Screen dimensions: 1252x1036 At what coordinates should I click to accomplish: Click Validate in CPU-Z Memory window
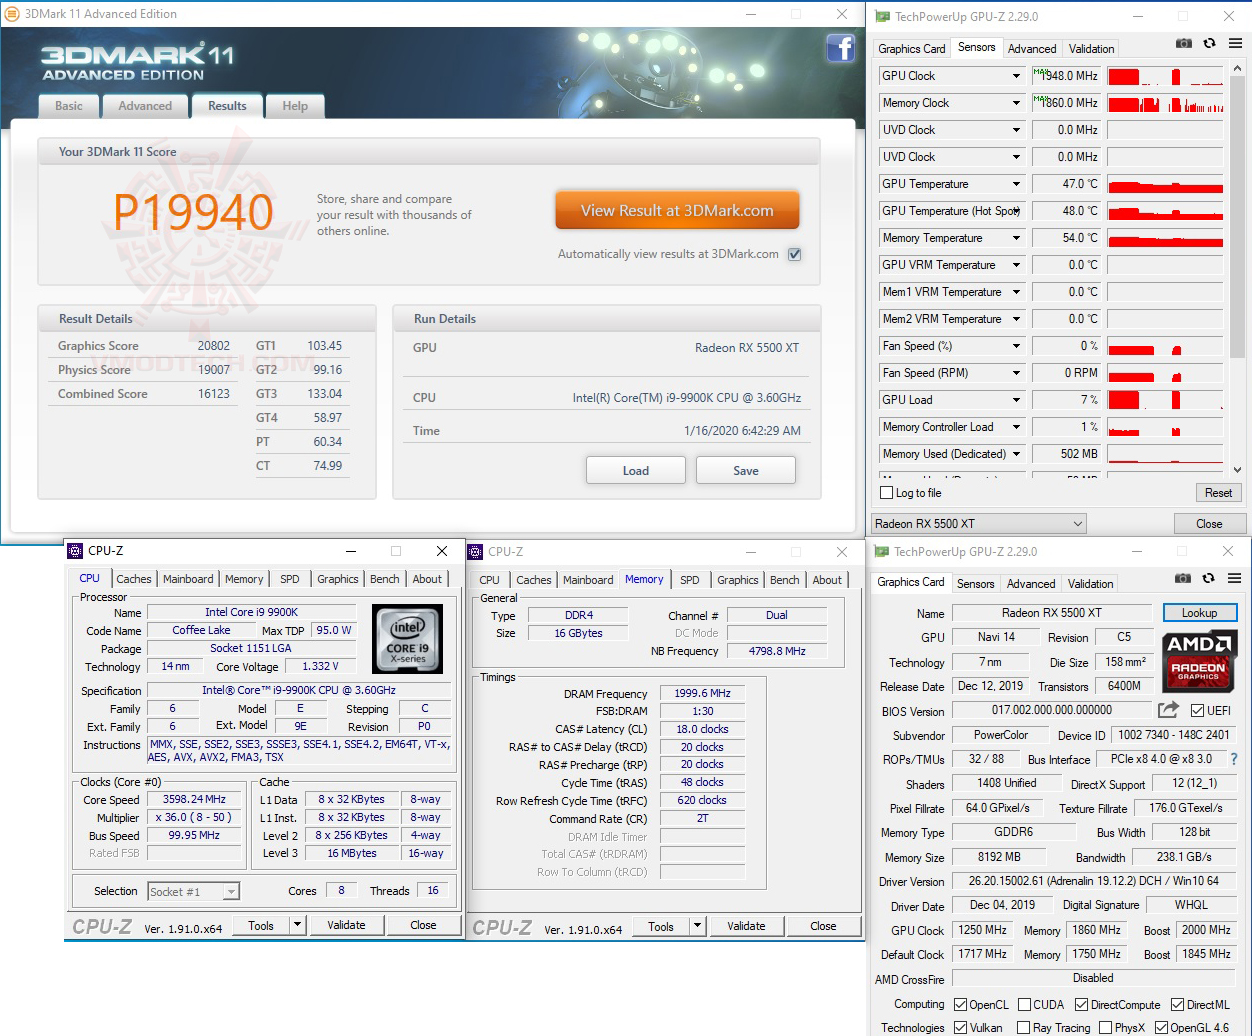[x=746, y=927]
